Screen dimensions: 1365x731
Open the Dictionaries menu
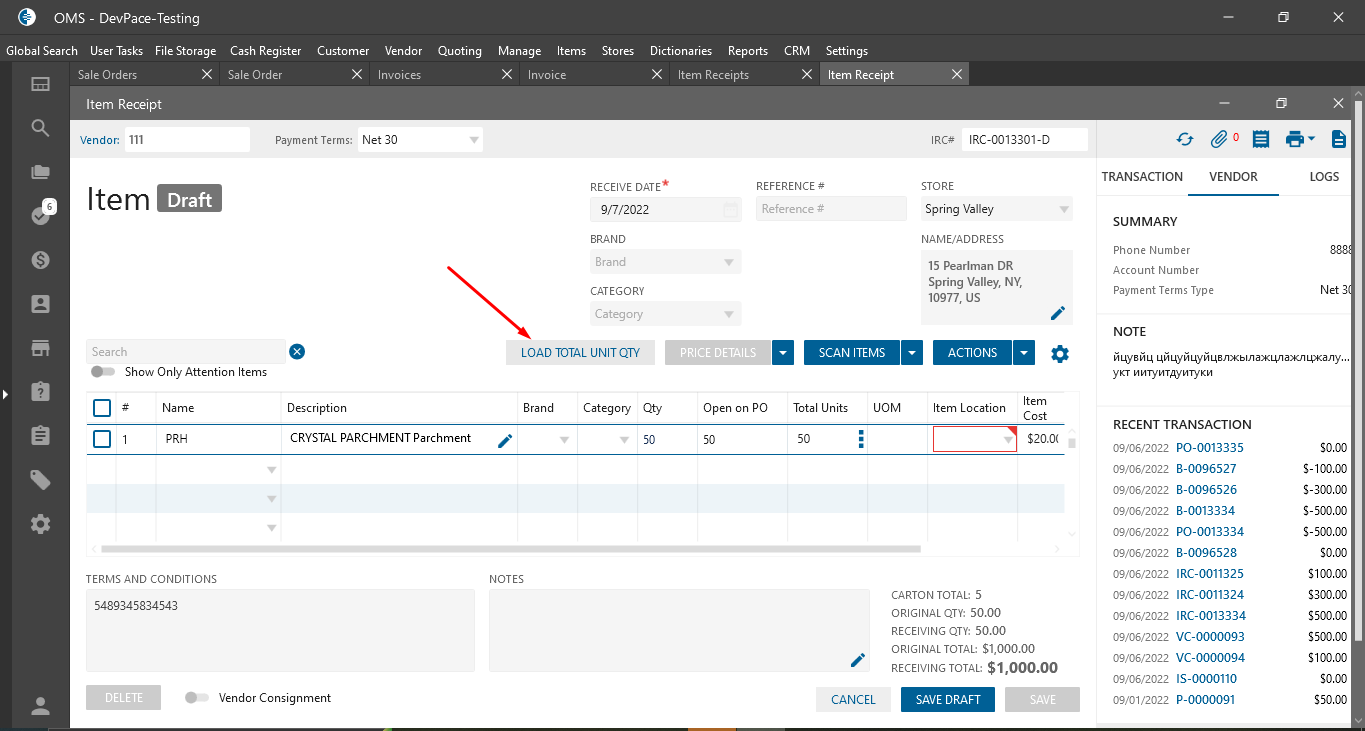pyautogui.click(x=680, y=51)
